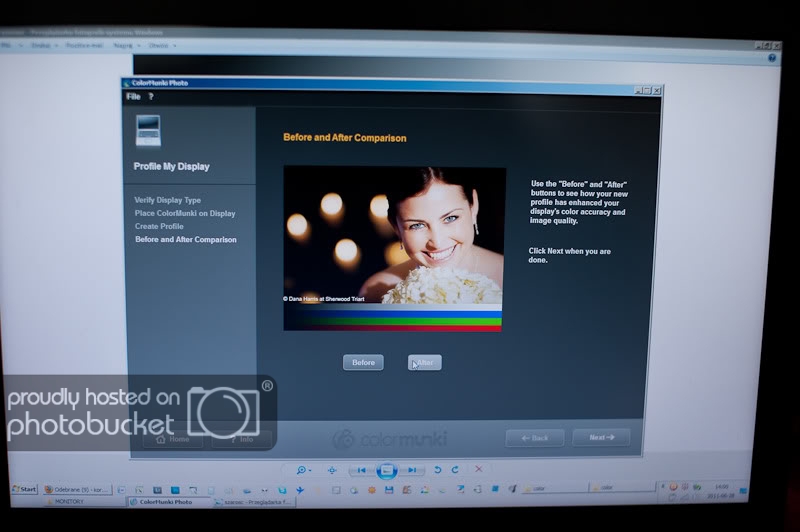Screen dimensions: 800x532
Task: Click the taskbar clock showing 14:00
Action: click(721, 487)
